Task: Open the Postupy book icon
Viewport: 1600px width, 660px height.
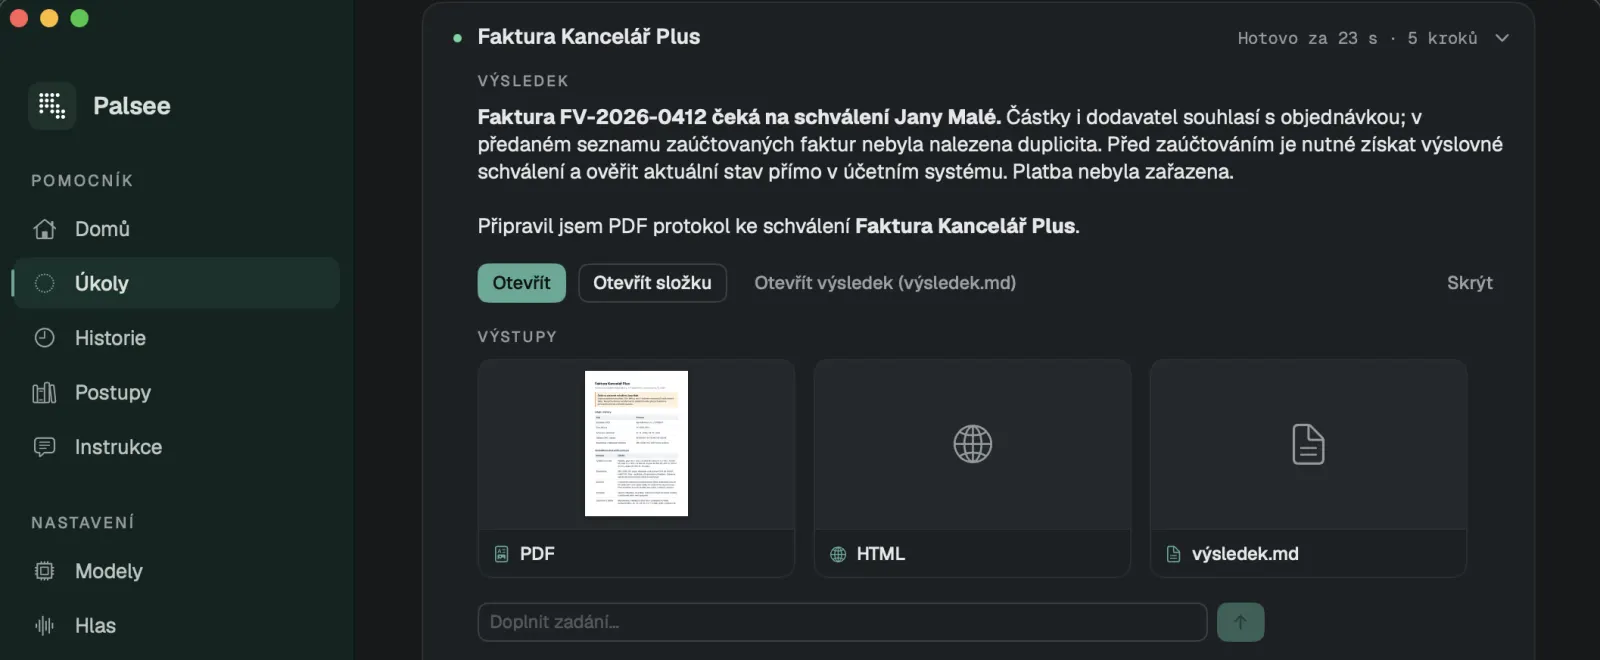Action: 45,393
